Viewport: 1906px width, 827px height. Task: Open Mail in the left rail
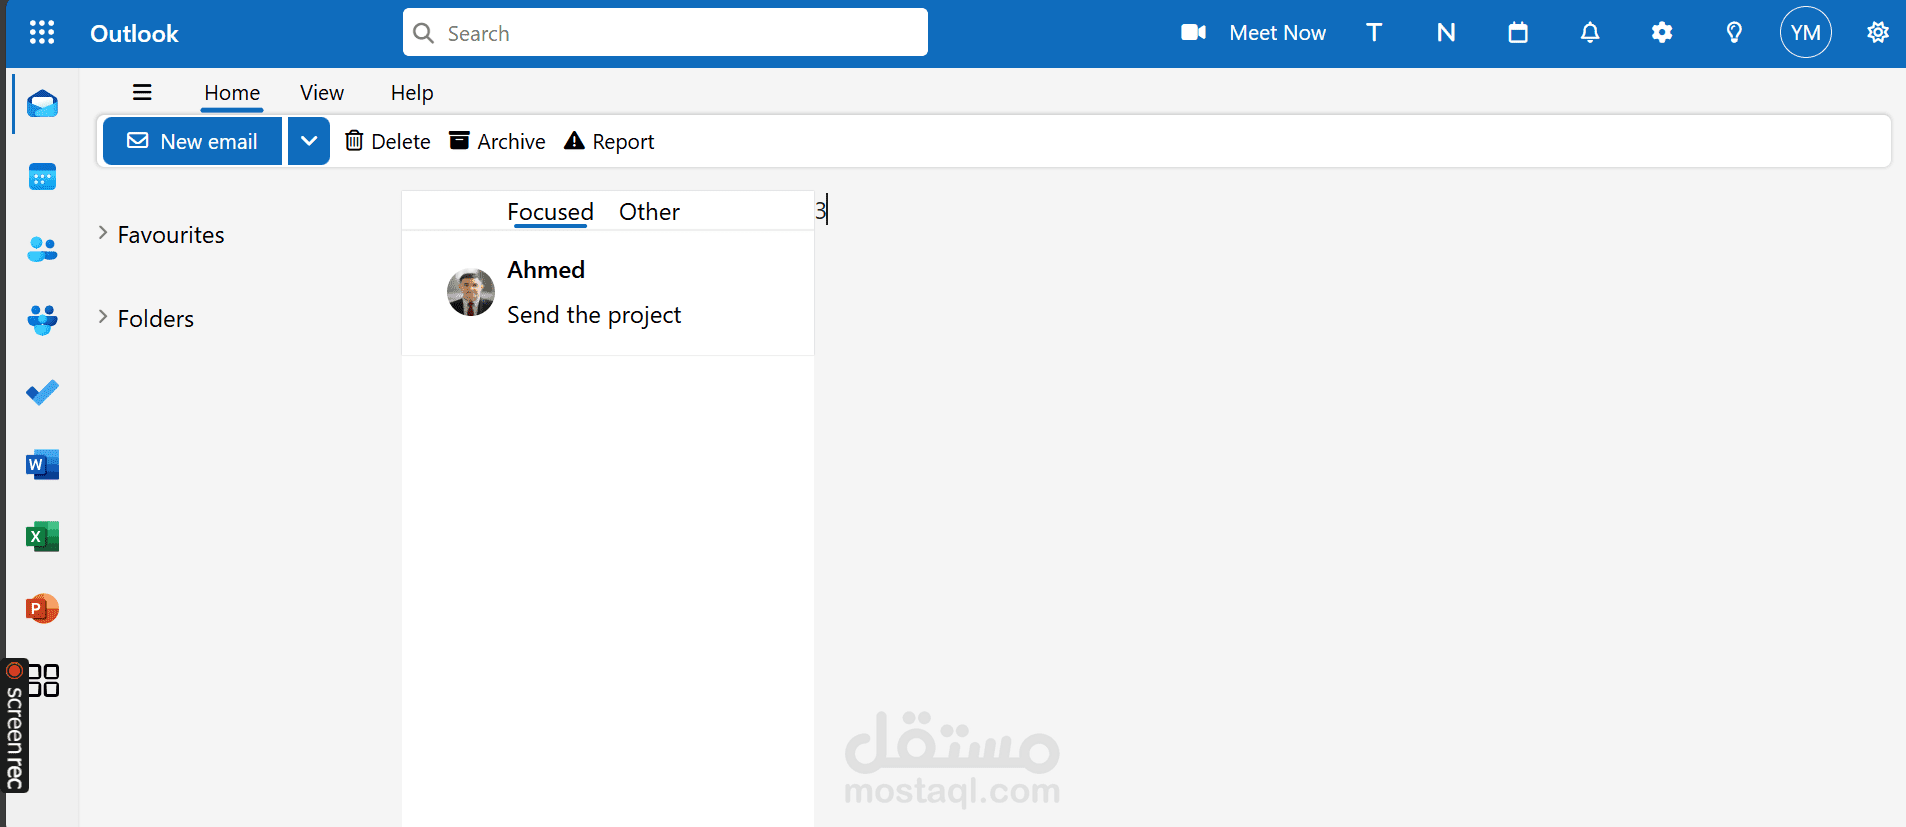[42, 104]
